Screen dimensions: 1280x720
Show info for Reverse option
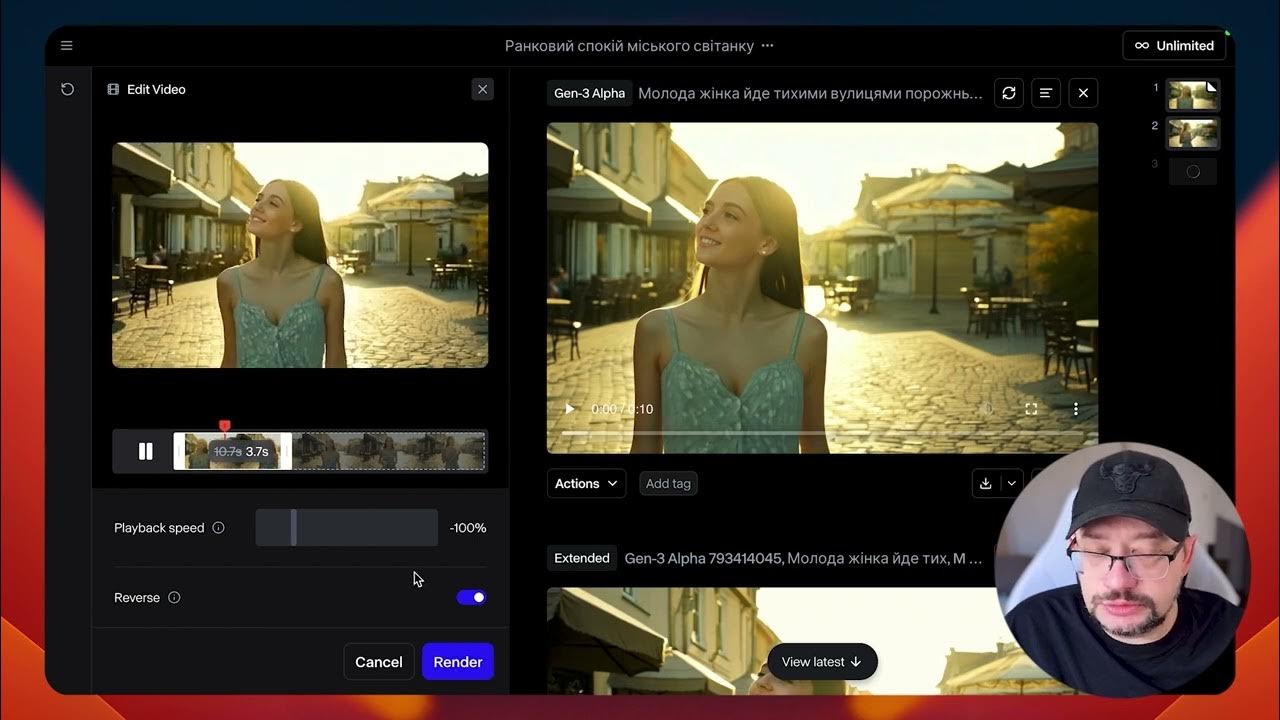tap(174, 598)
